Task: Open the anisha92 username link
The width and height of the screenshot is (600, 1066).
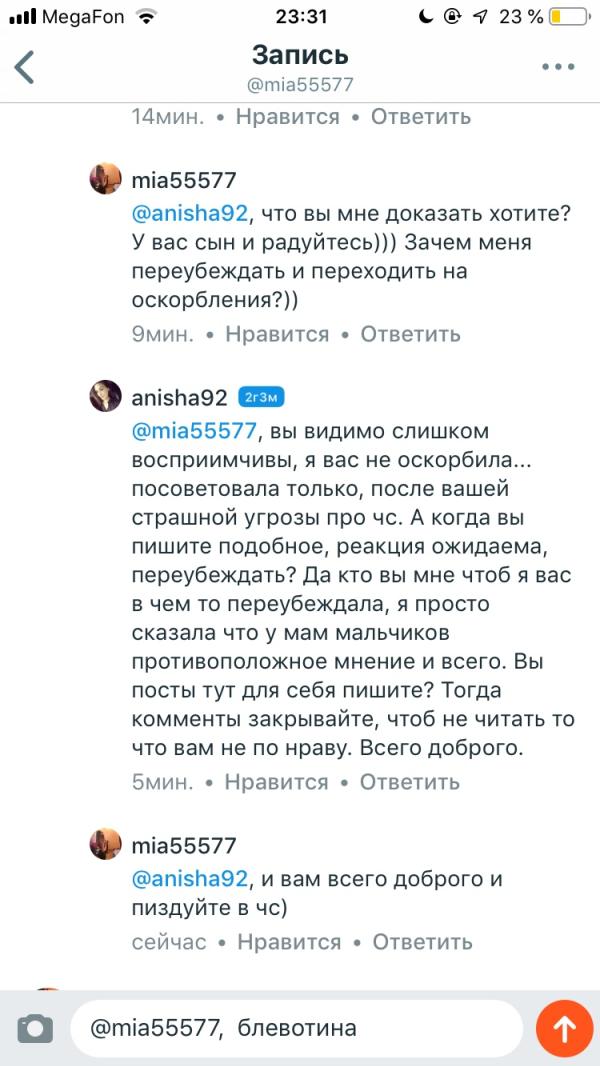Action: pos(180,397)
